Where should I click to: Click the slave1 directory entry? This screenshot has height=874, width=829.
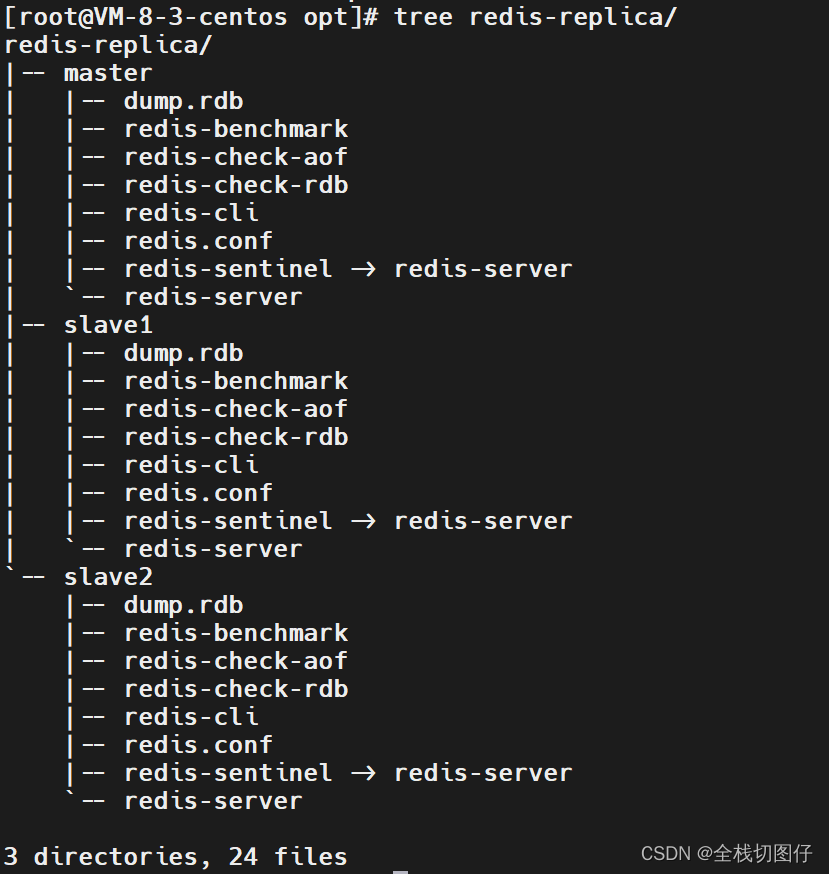click(108, 325)
